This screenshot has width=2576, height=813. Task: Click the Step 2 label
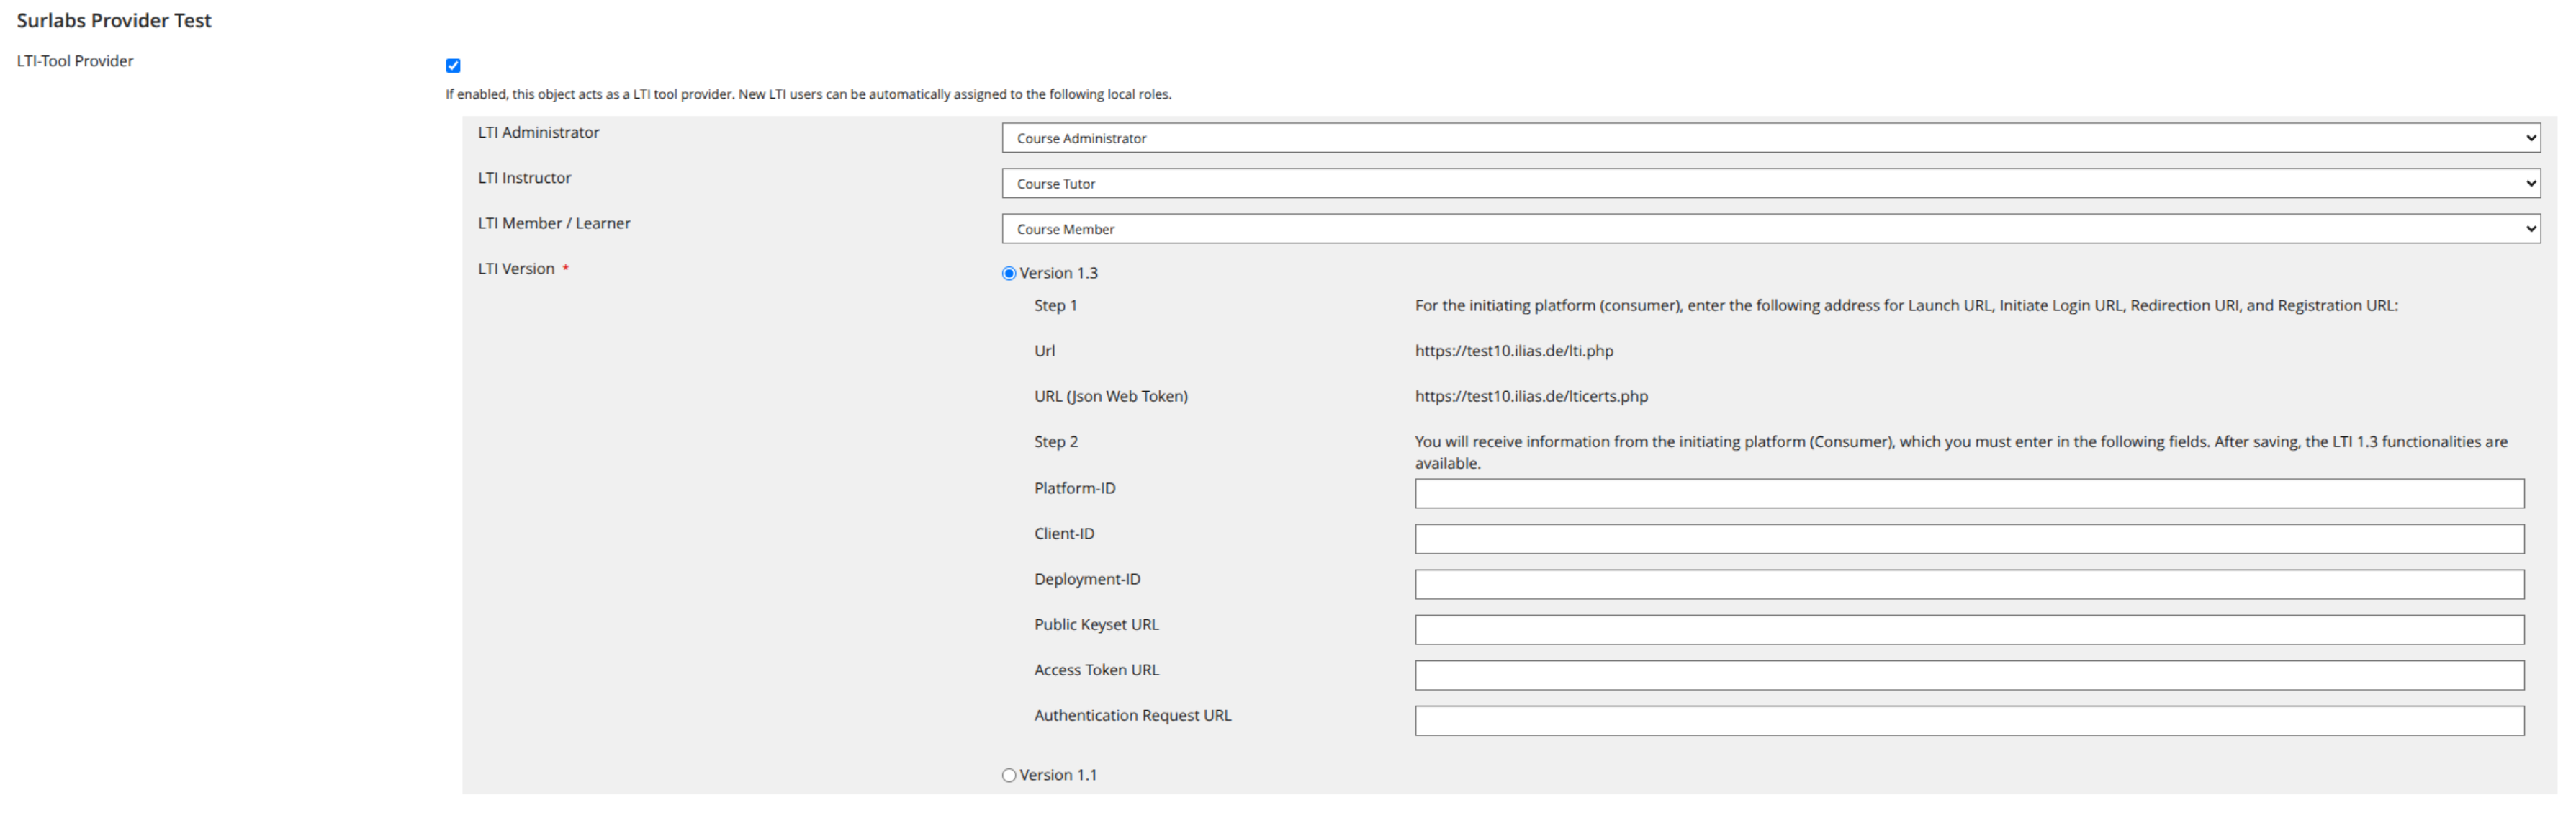point(1056,442)
